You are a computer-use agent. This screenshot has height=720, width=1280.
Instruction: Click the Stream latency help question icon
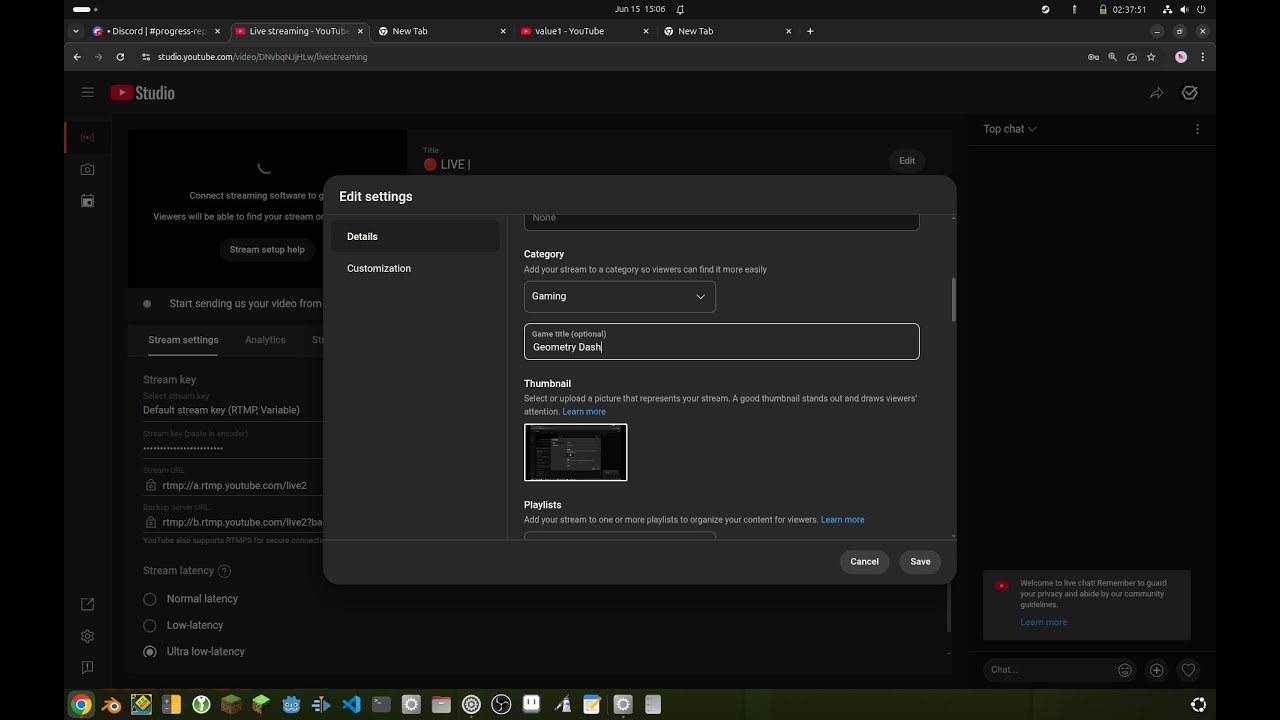click(x=224, y=571)
